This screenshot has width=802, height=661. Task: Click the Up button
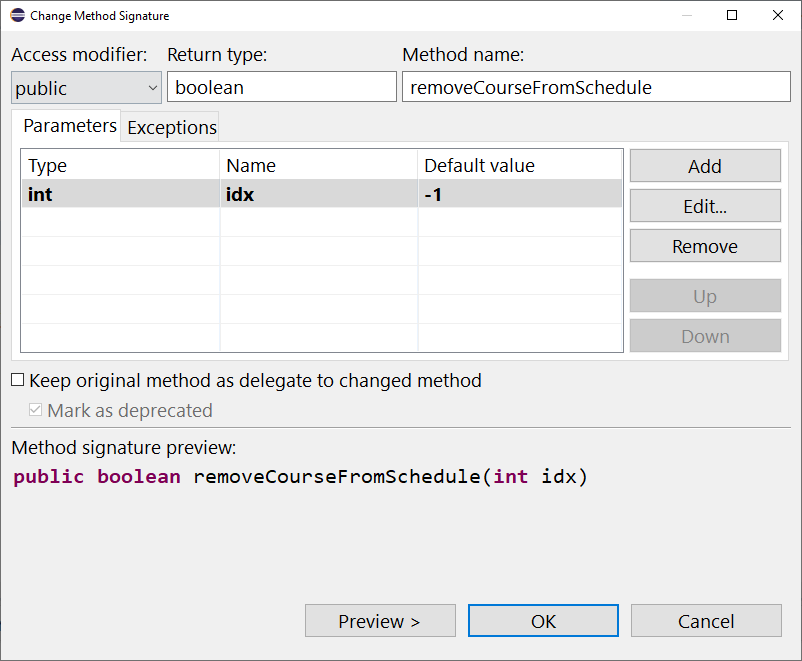pyautogui.click(x=704, y=296)
